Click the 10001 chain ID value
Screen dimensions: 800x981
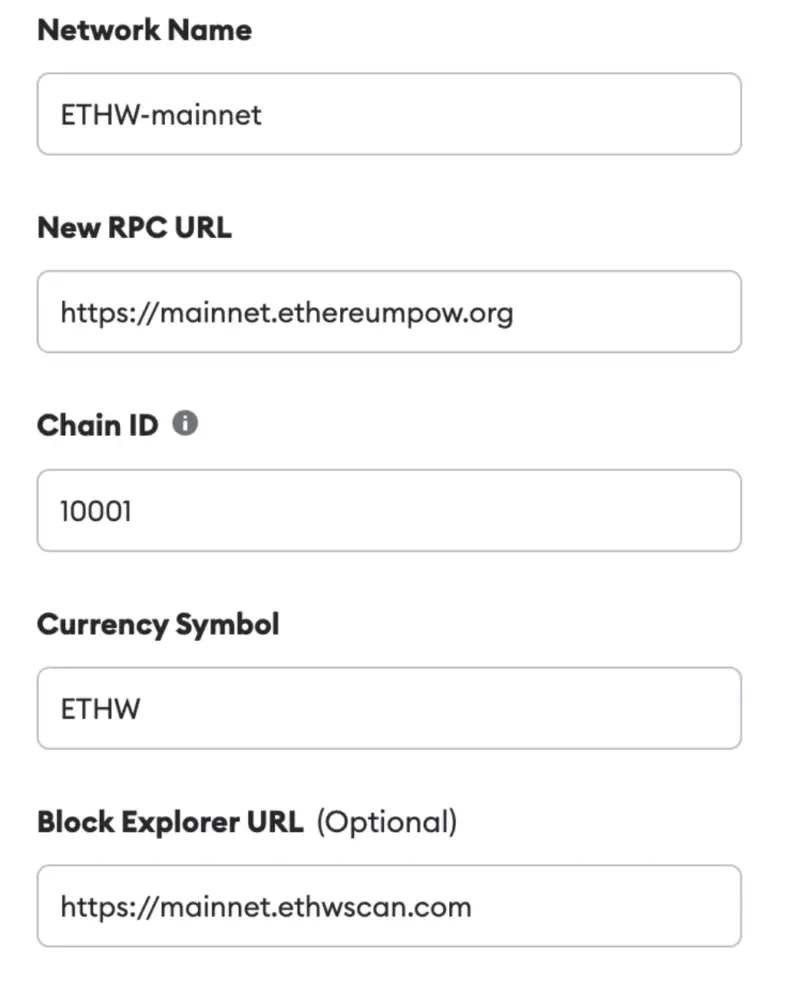click(96, 511)
